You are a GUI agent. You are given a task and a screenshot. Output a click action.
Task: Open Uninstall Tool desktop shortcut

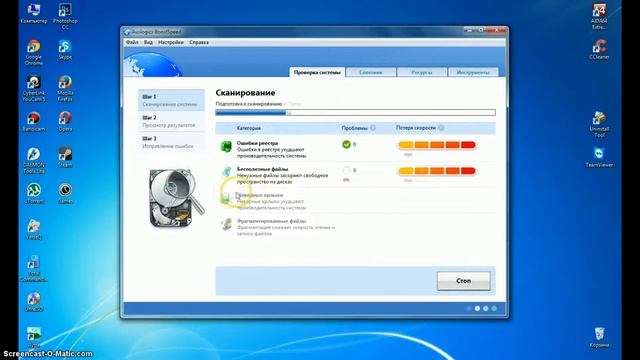599,124
